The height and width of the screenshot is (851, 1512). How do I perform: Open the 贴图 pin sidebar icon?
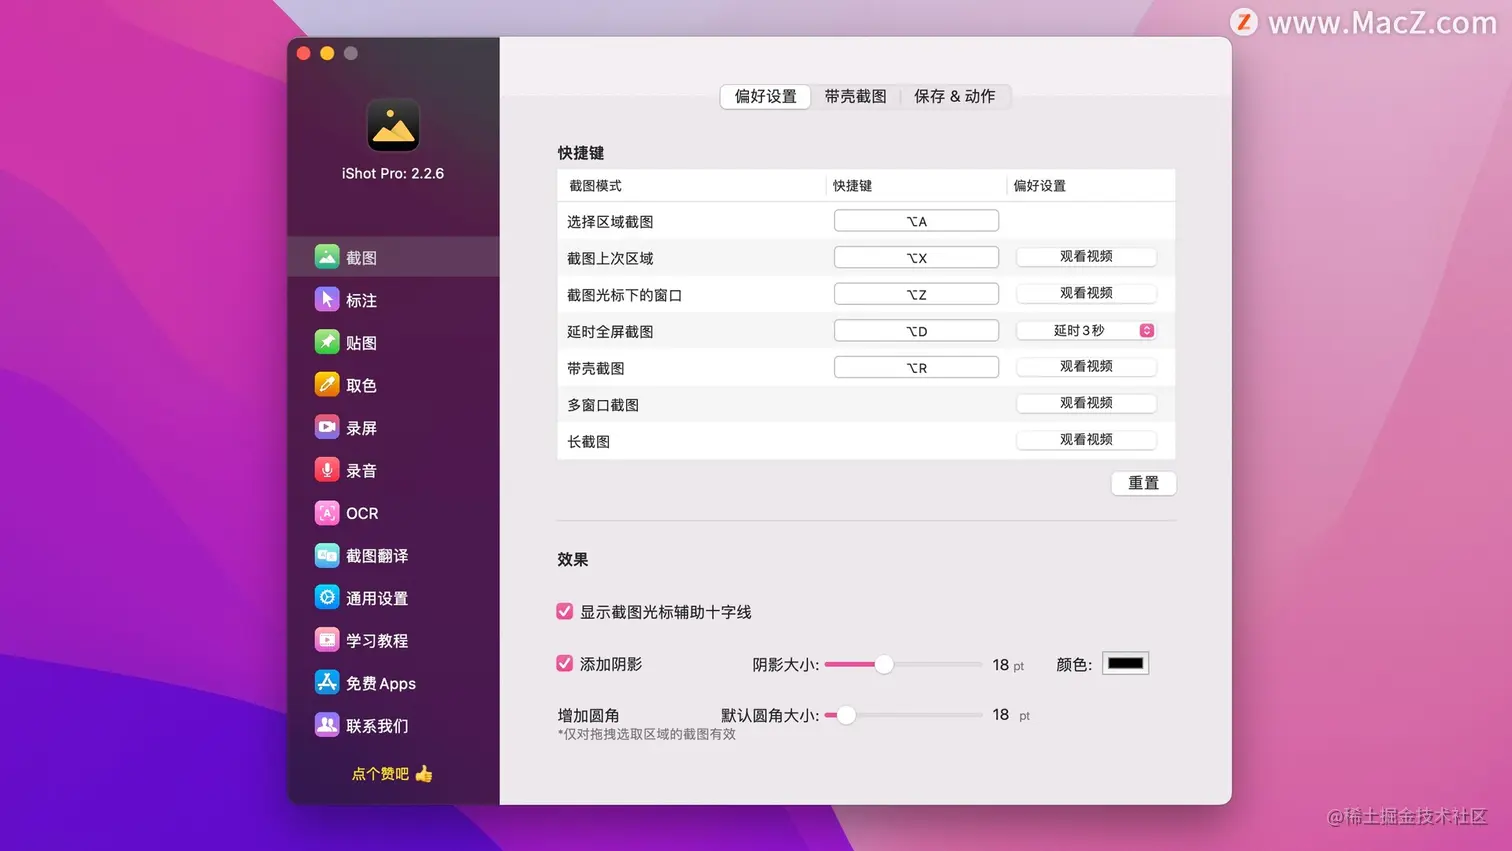(x=327, y=342)
